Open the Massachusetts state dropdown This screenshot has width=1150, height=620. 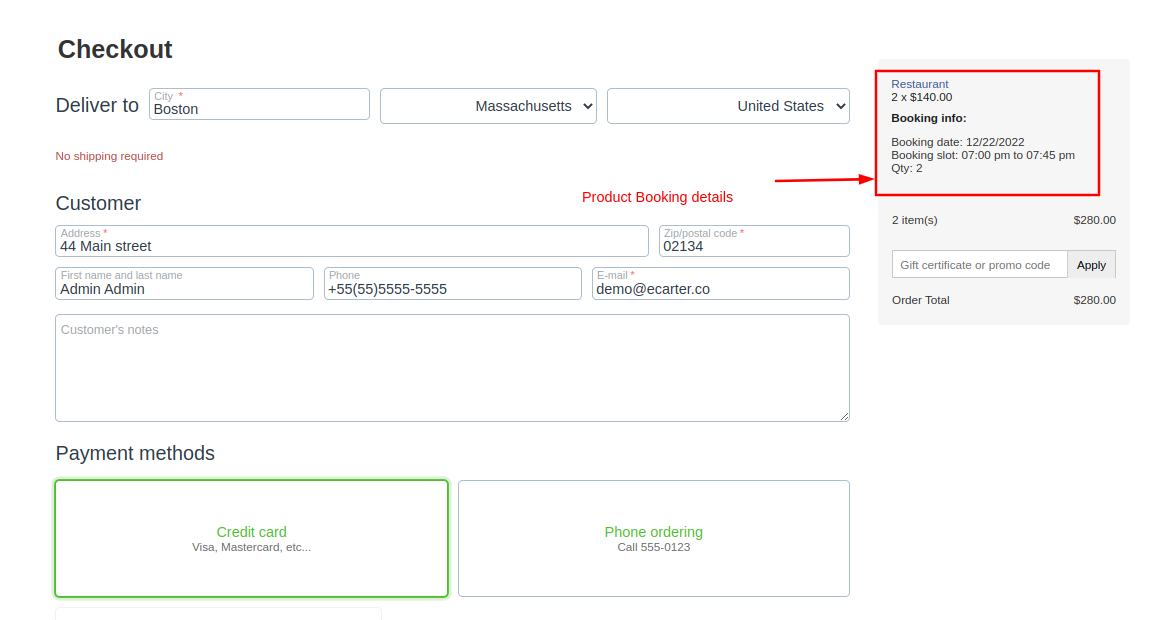pos(488,106)
